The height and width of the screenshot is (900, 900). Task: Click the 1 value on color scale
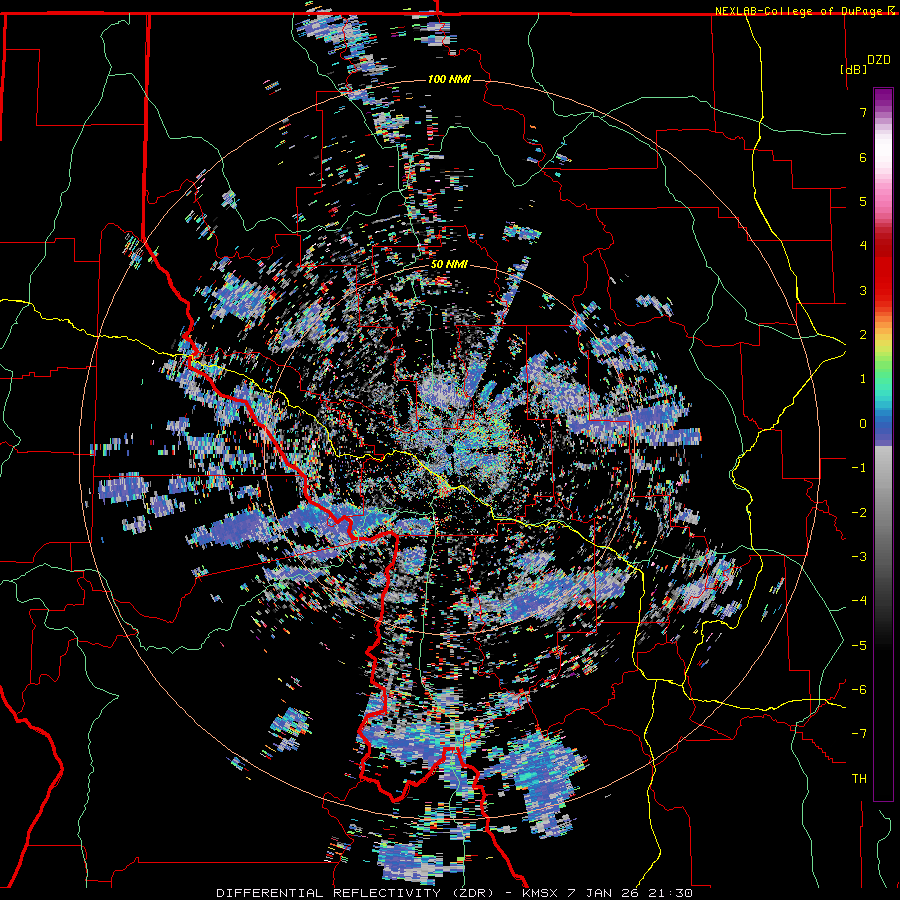(x=863, y=379)
